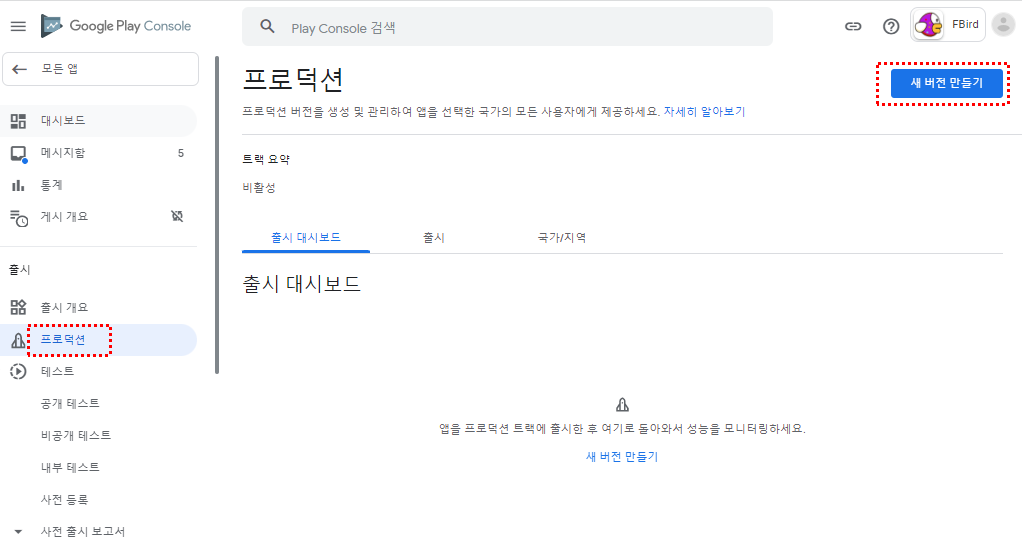
Task: Click the 출시 개요 widgets icon
Action: [x=18, y=307]
